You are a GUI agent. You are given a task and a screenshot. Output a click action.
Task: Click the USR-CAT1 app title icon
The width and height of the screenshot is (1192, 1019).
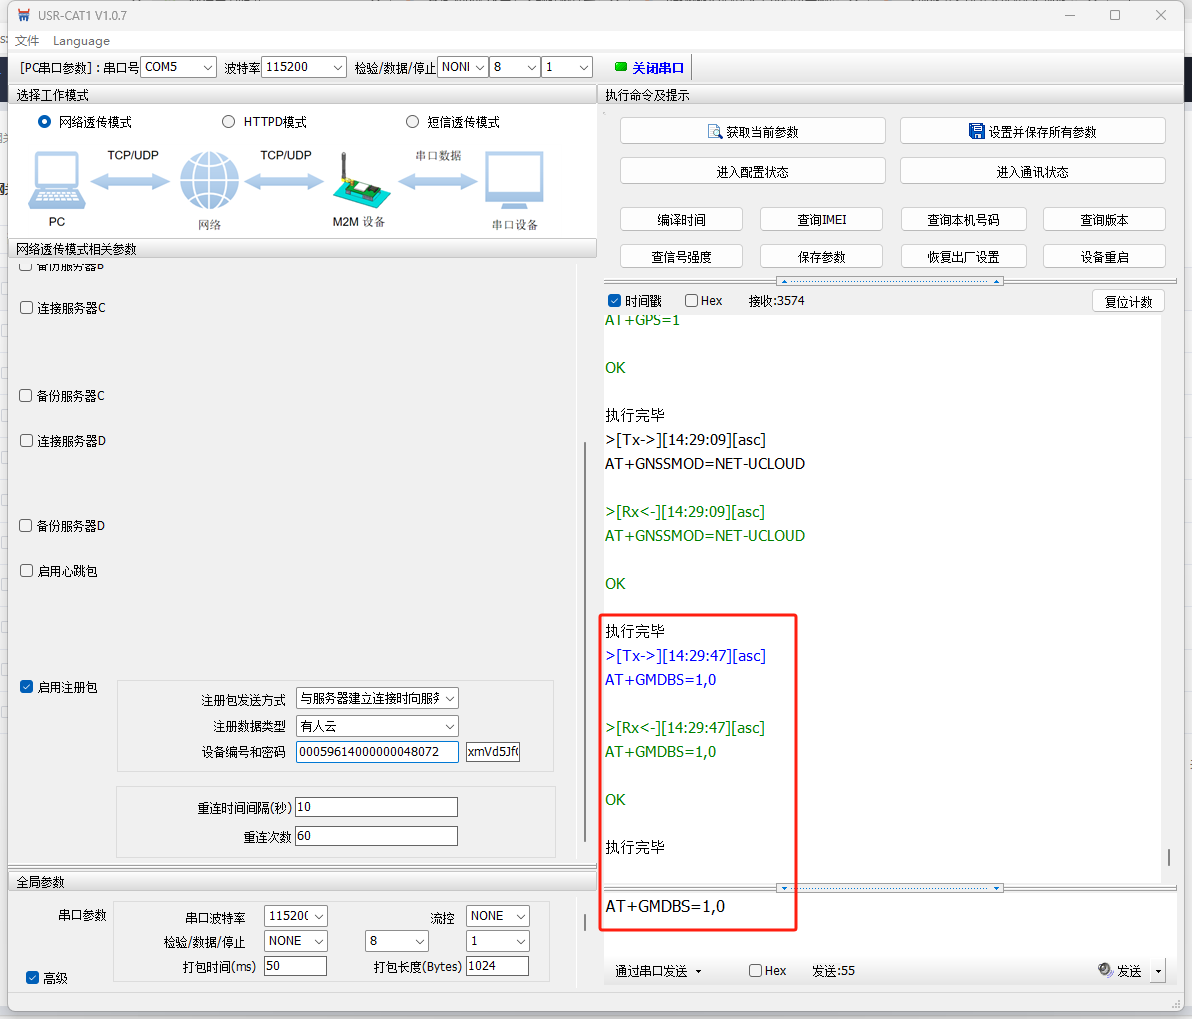[24, 15]
